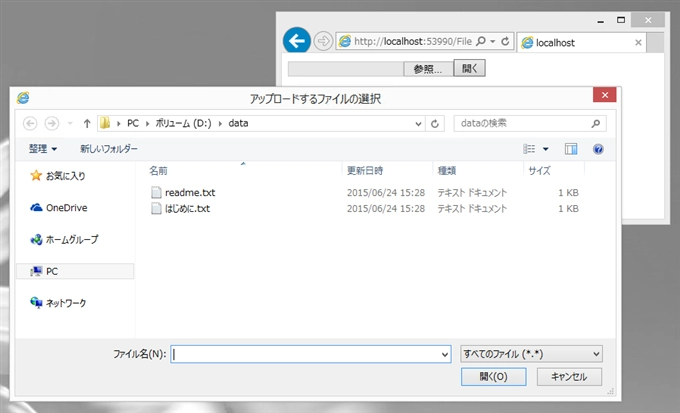Click the はじめに.txt document icon

156,209
